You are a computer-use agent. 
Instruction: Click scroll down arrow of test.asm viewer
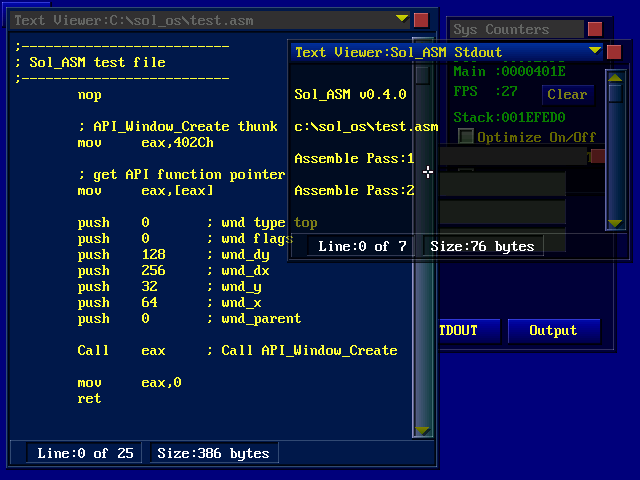click(422, 431)
